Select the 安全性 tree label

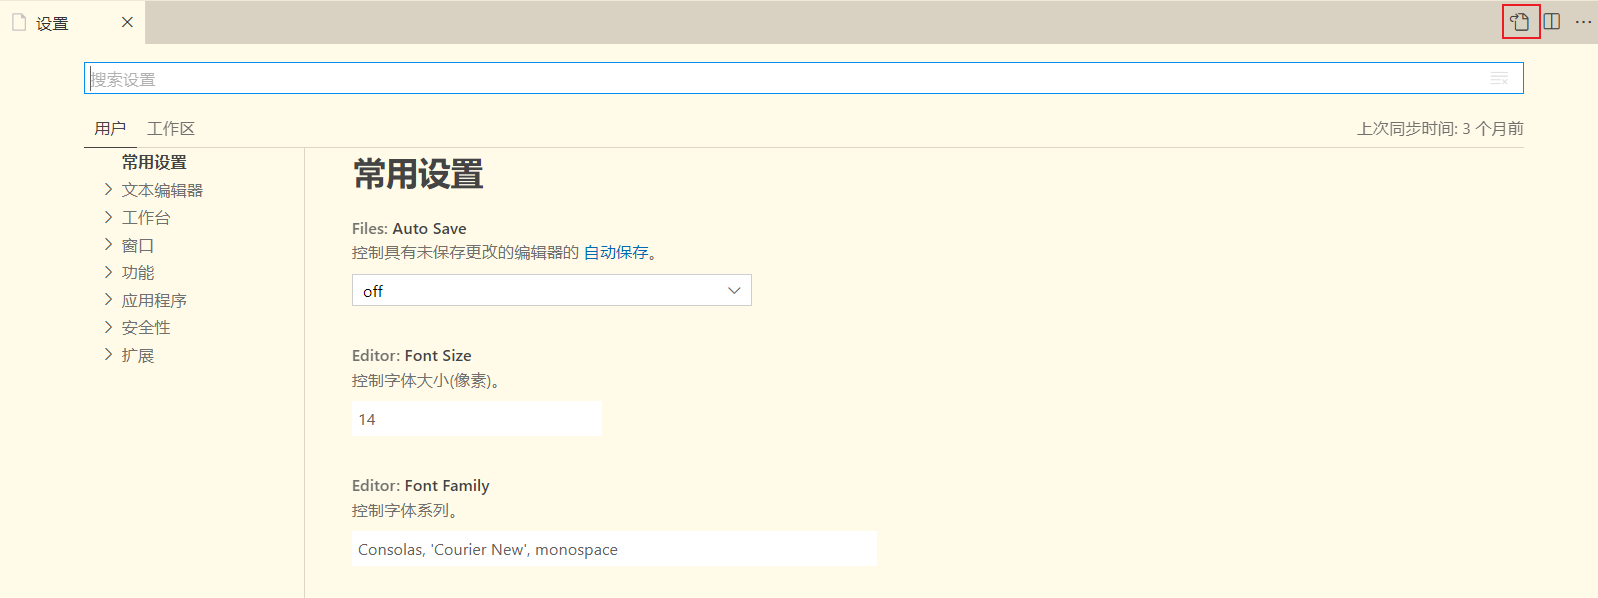pyautogui.click(x=146, y=327)
